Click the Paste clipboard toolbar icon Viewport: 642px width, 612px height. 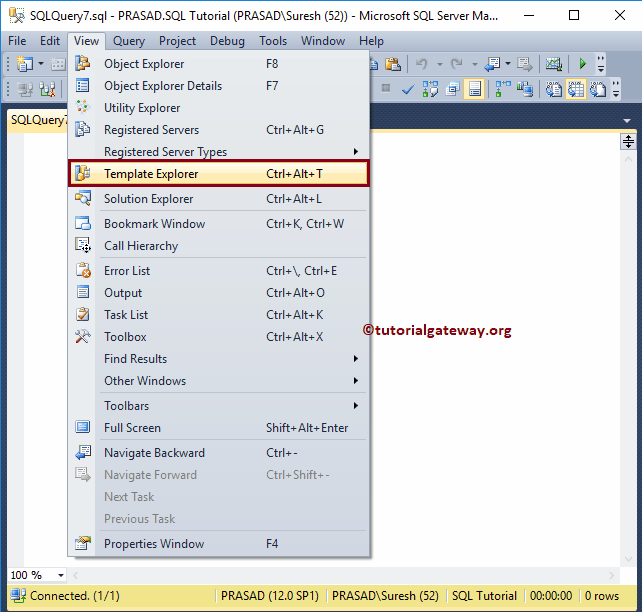pos(393,64)
